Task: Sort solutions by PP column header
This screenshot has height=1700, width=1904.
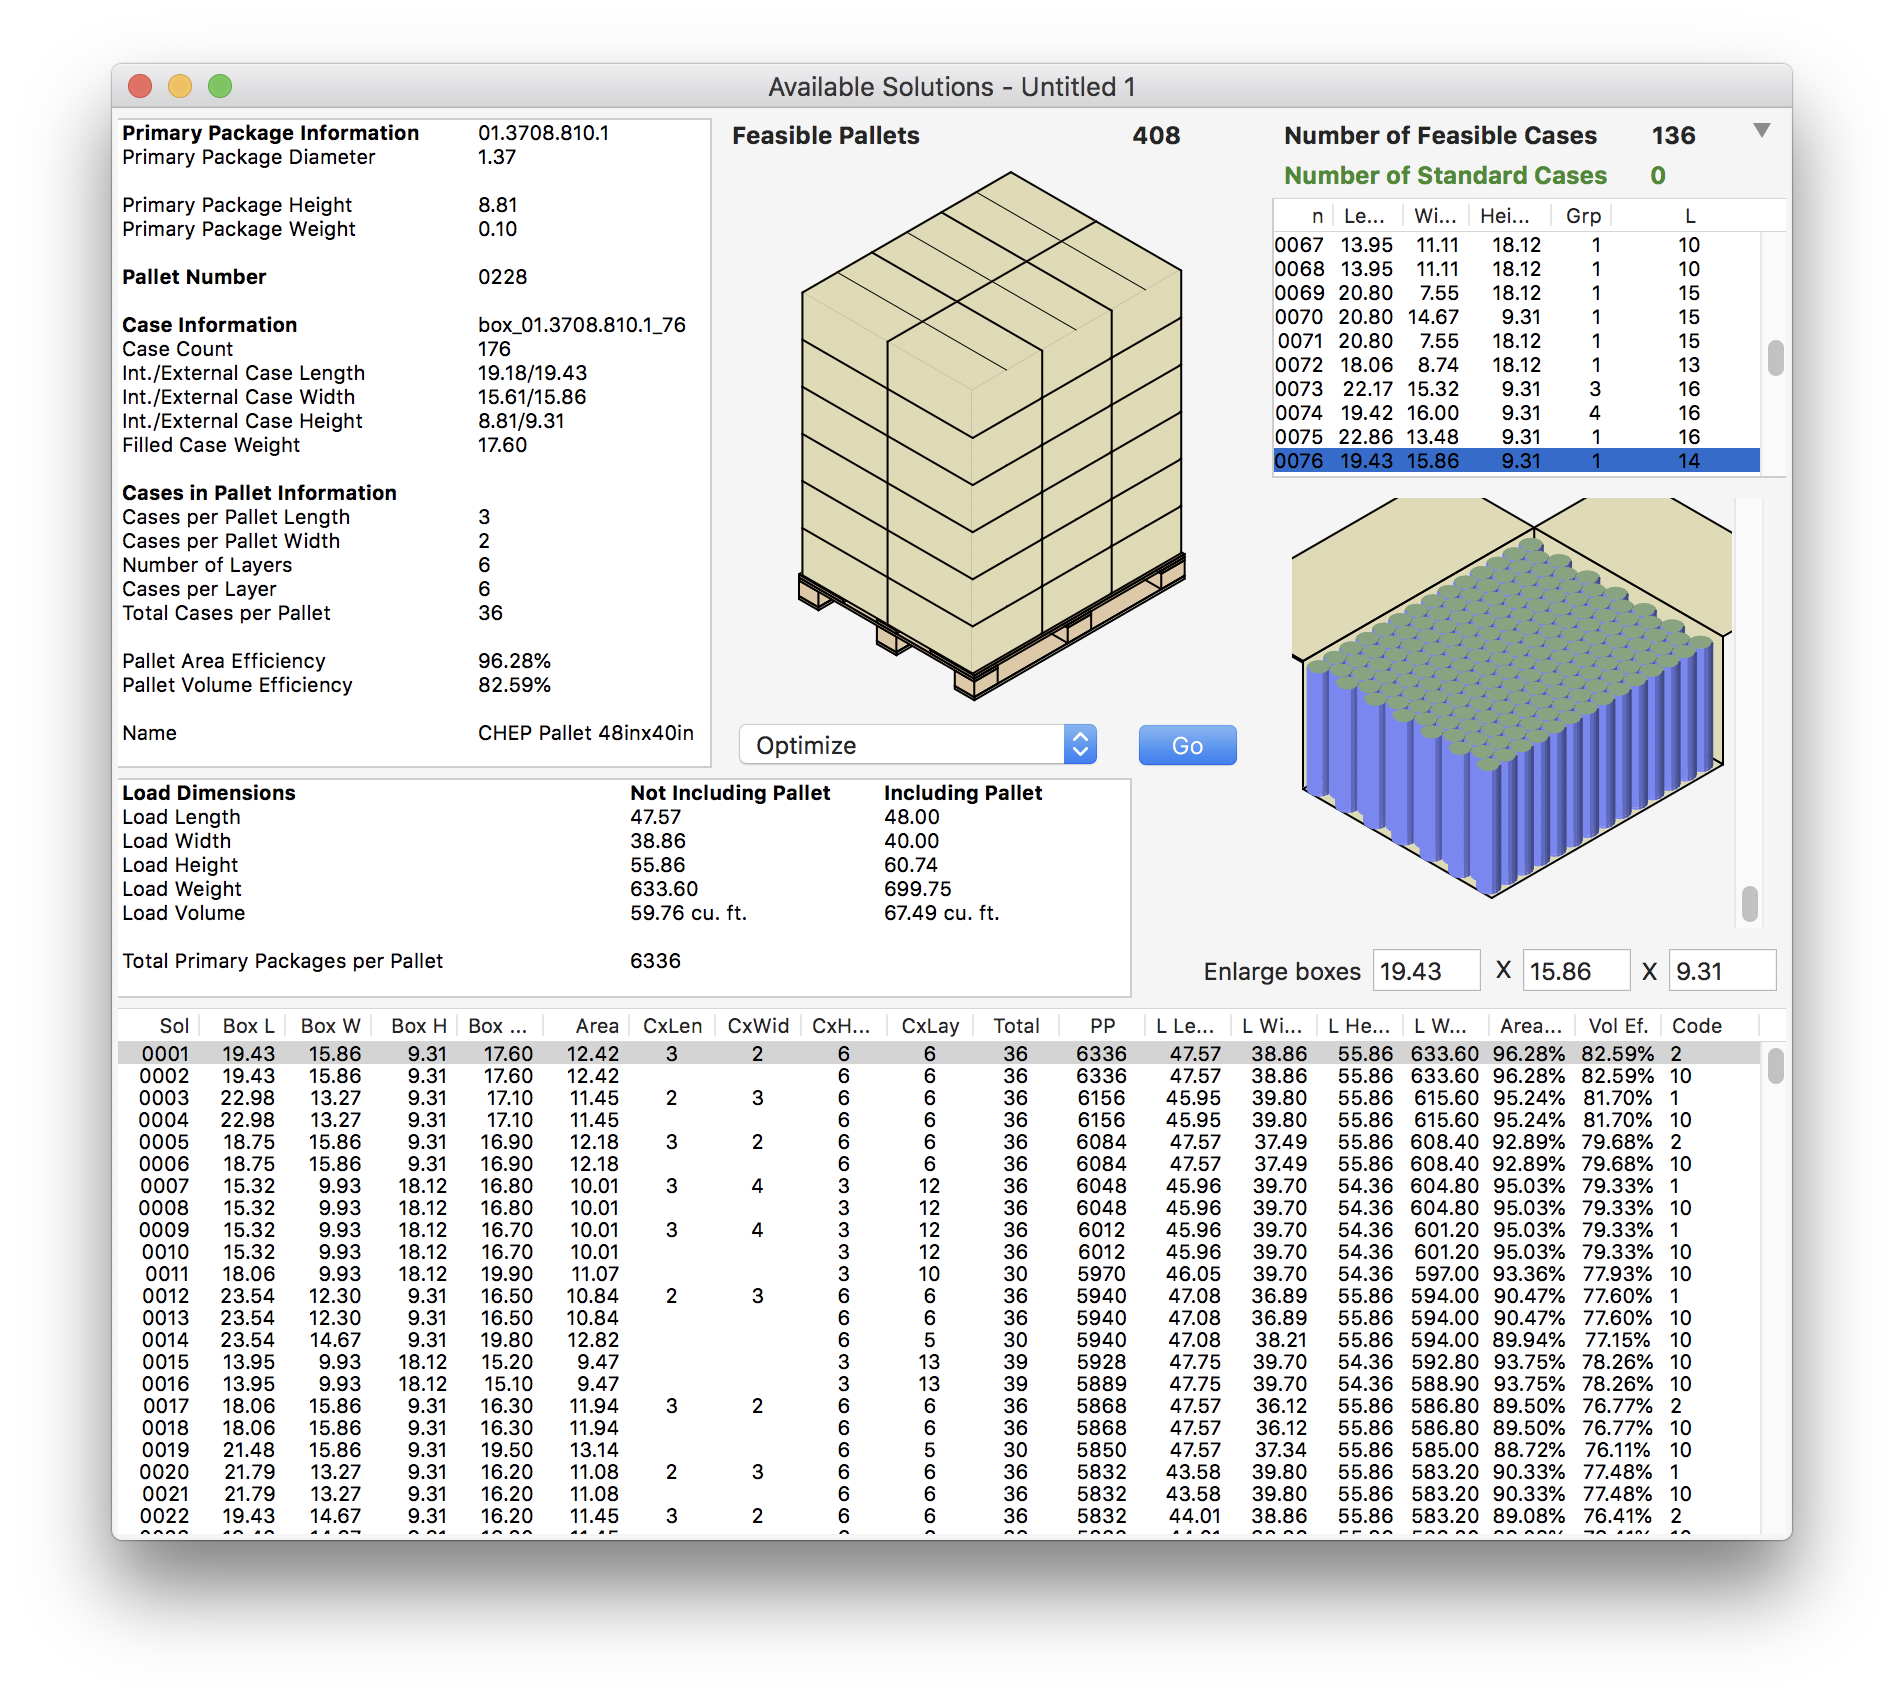Action: point(1102,1025)
